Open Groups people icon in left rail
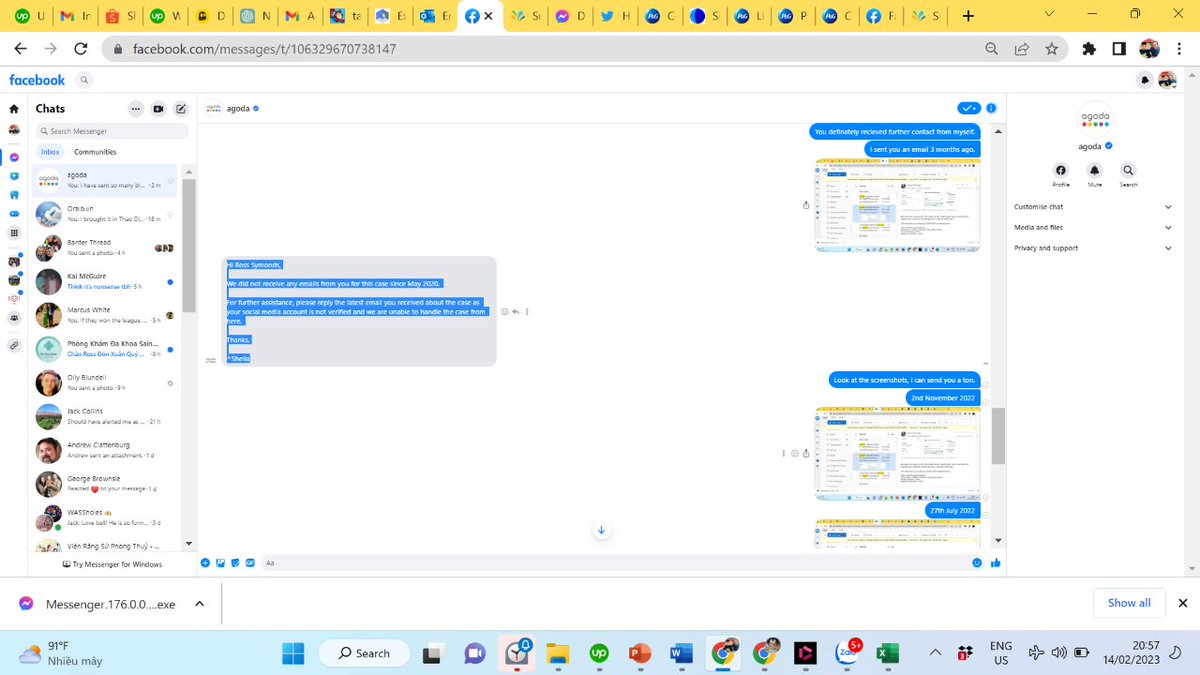The width and height of the screenshot is (1200, 675). click(x=14, y=317)
